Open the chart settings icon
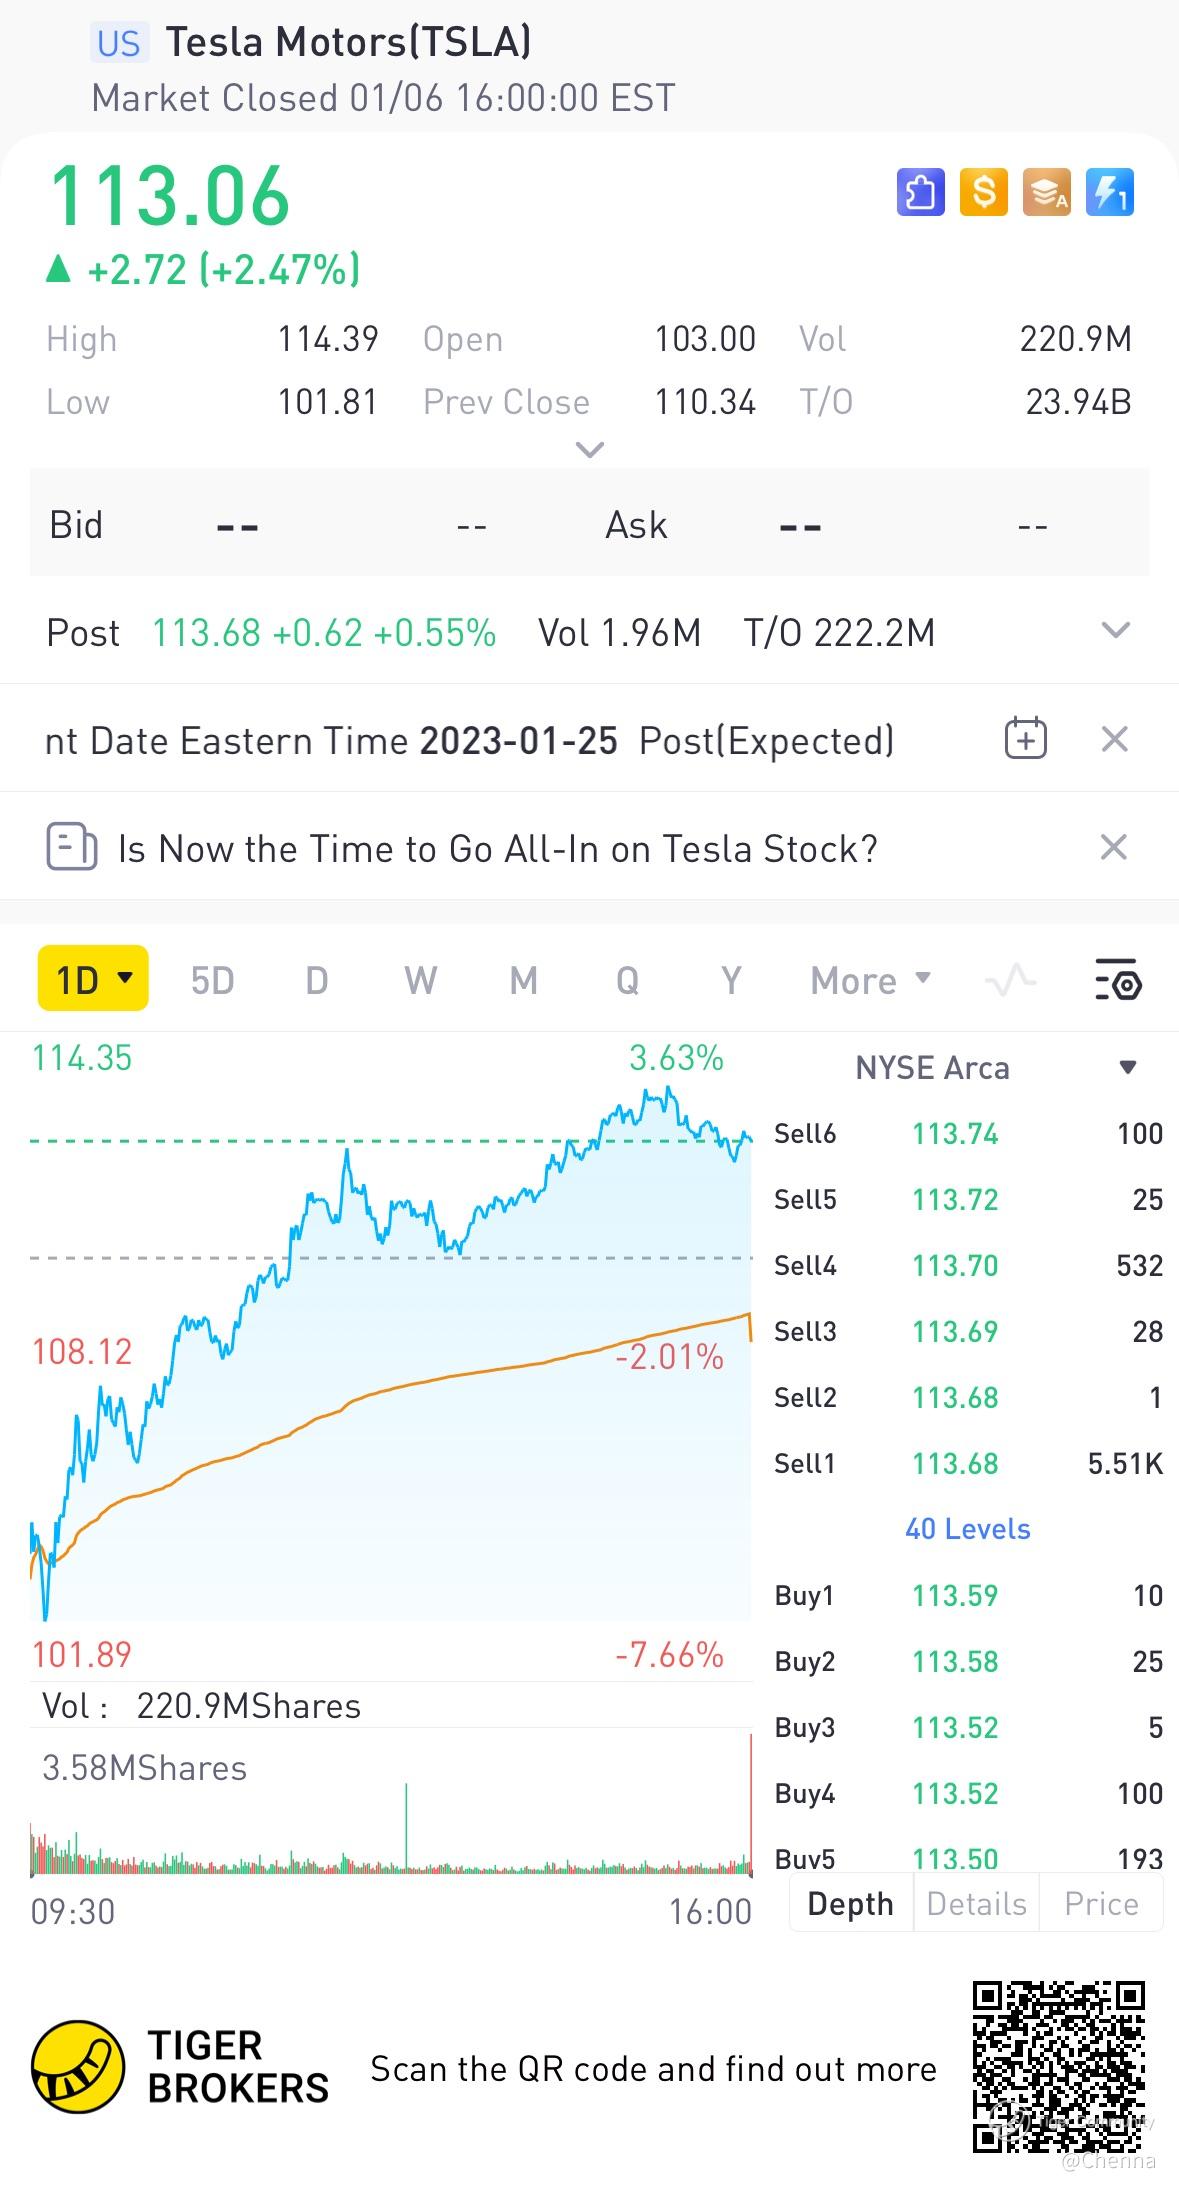Image resolution: width=1179 pixels, height=2187 pixels. point(1118,980)
